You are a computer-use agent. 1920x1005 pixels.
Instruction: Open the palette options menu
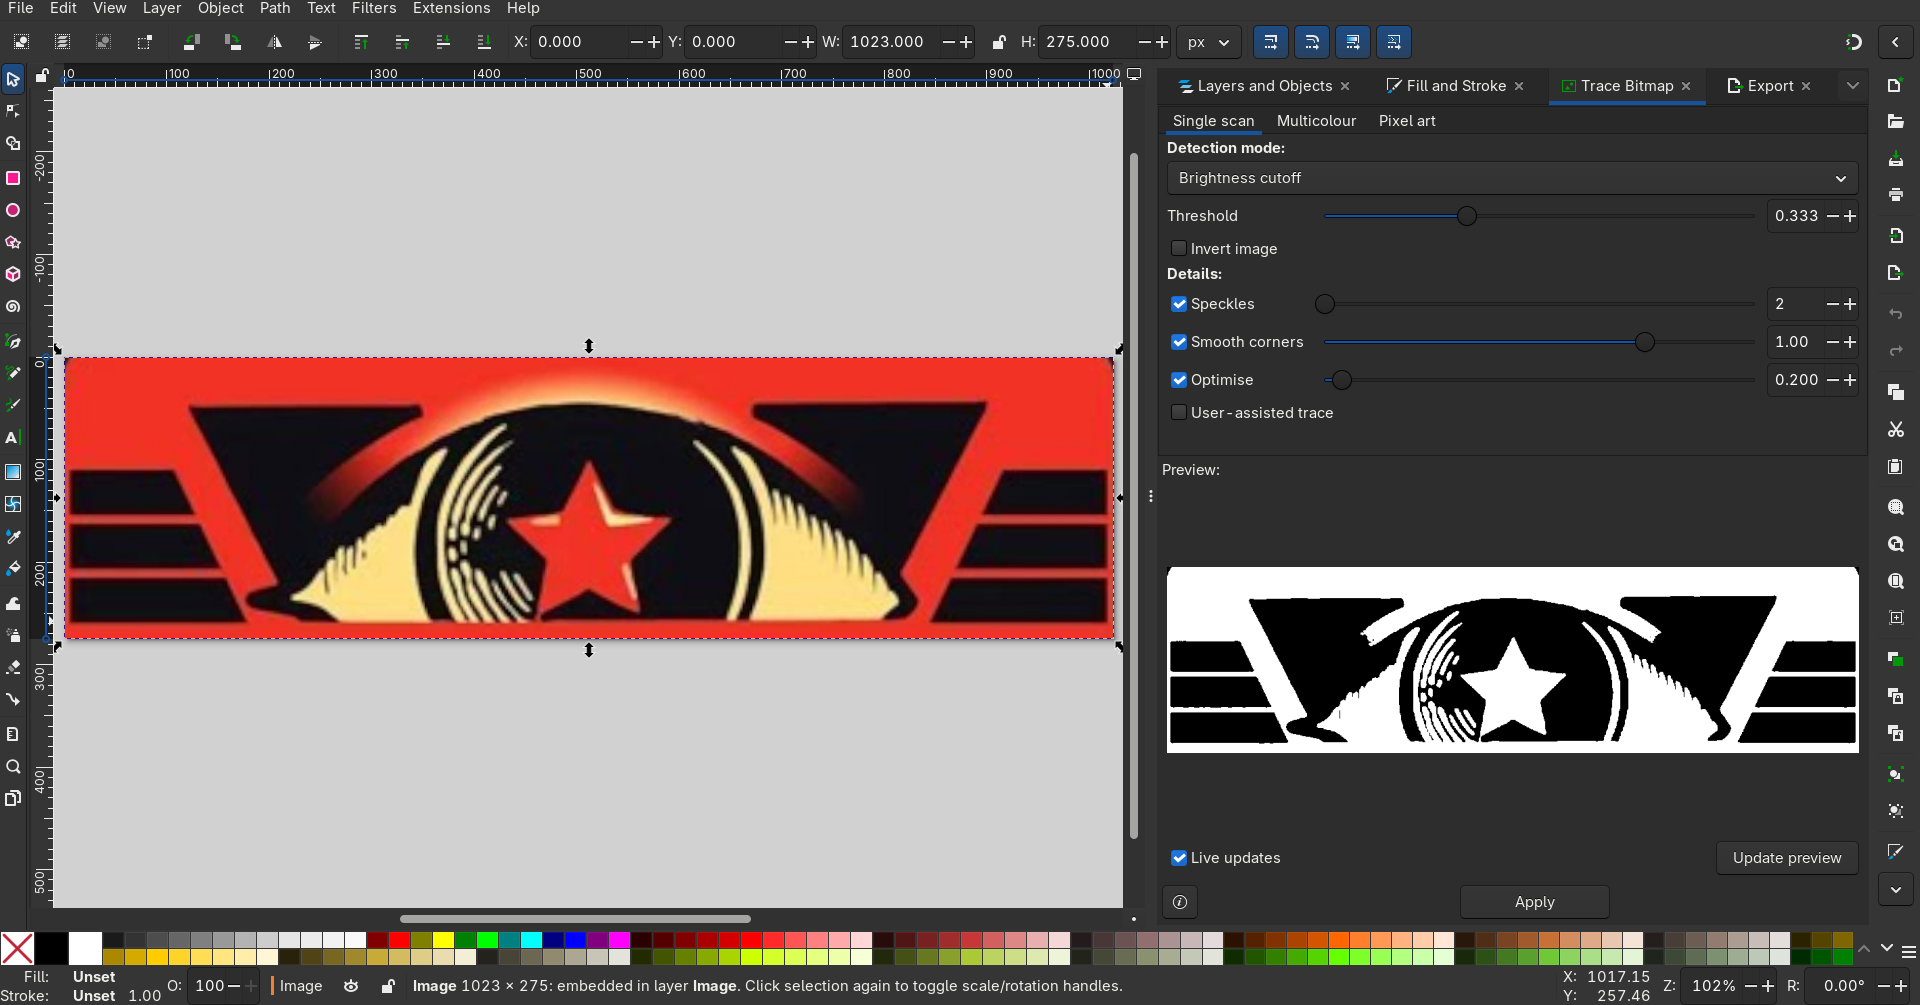[x=1909, y=952]
